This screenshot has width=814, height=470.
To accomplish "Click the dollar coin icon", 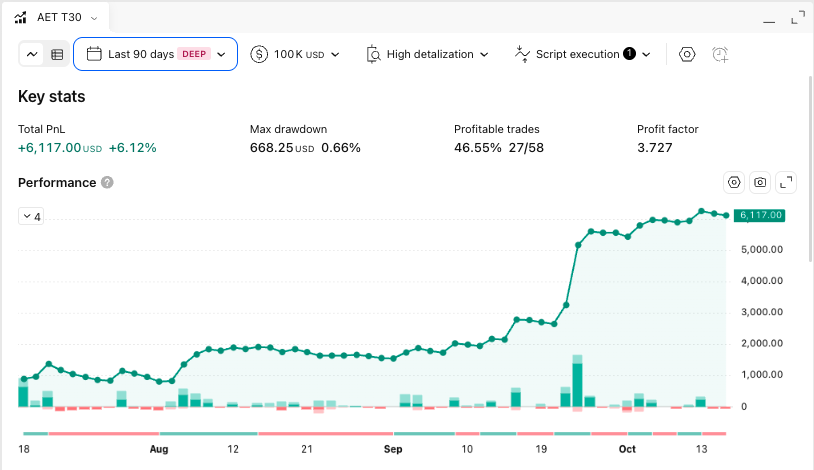I will (x=259, y=54).
